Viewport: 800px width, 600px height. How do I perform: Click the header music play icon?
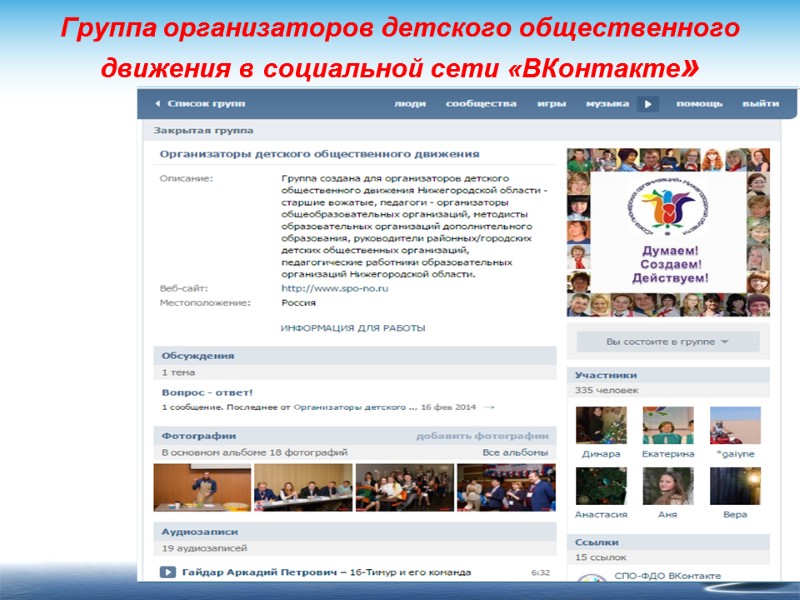coord(648,104)
